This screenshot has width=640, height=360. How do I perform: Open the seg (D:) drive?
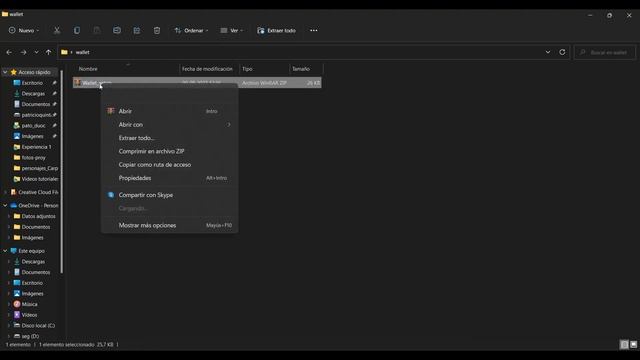click(30, 336)
